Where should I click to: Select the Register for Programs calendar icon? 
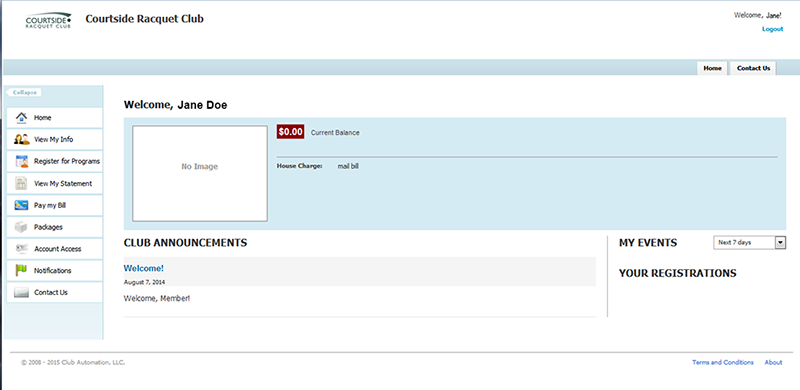[21, 161]
